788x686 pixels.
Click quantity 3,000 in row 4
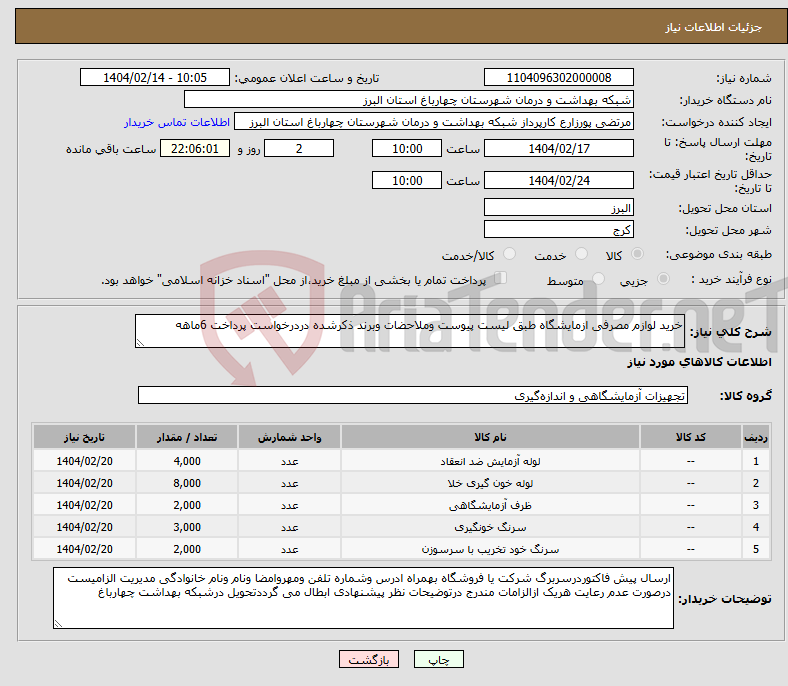pos(187,527)
